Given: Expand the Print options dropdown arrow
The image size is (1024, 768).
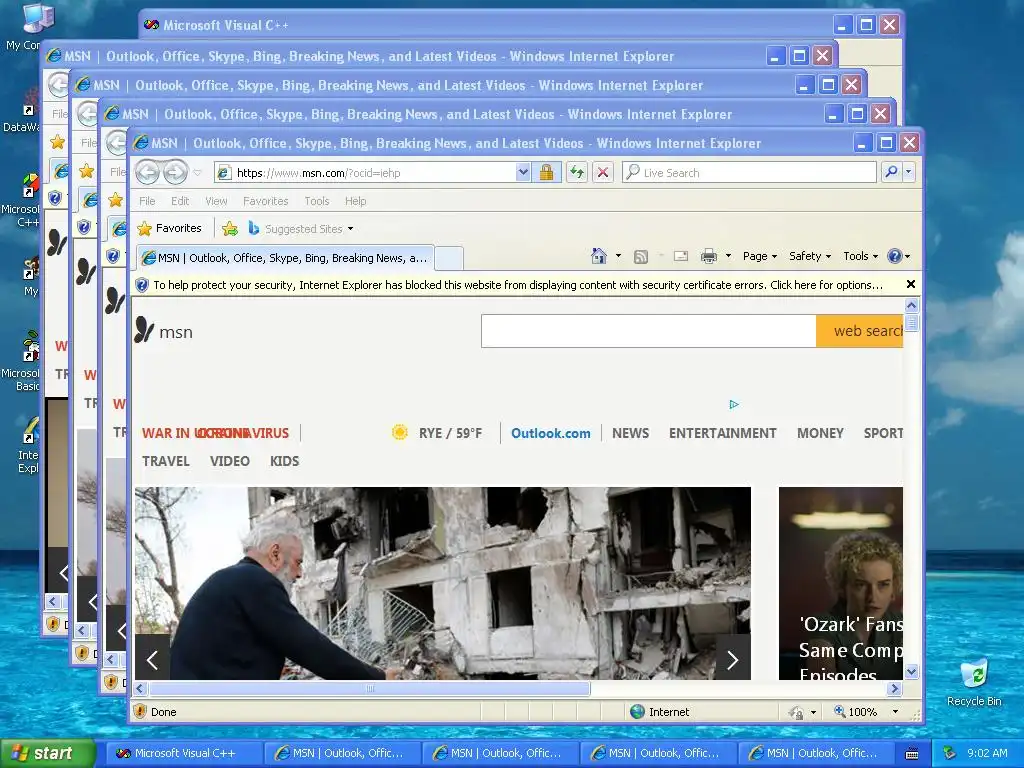Looking at the screenshot, I should click(x=728, y=256).
